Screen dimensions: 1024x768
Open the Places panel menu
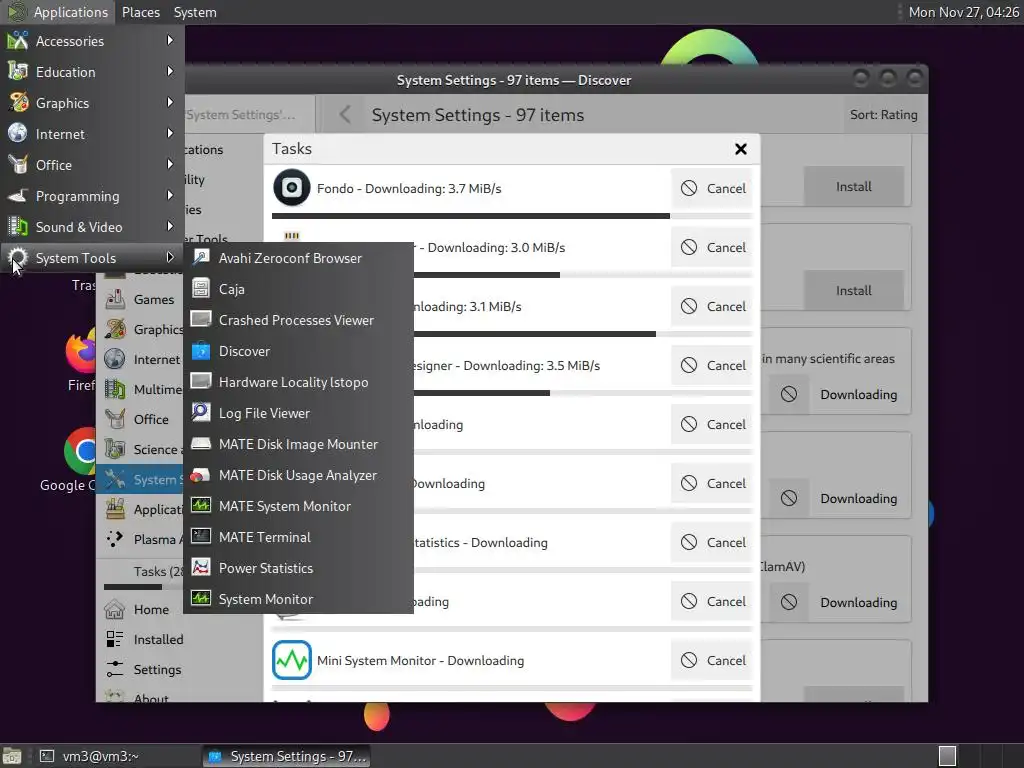[x=140, y=12]
